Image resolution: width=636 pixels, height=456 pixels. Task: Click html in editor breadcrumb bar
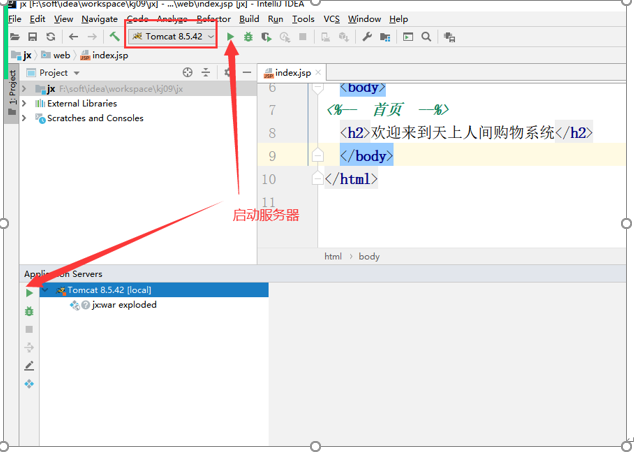[333, 256]
